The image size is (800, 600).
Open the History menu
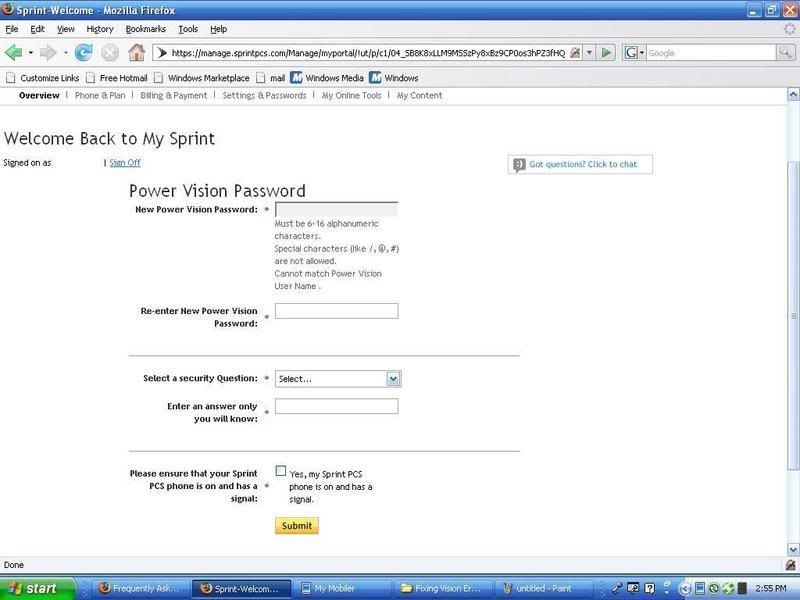pos(100,29)
